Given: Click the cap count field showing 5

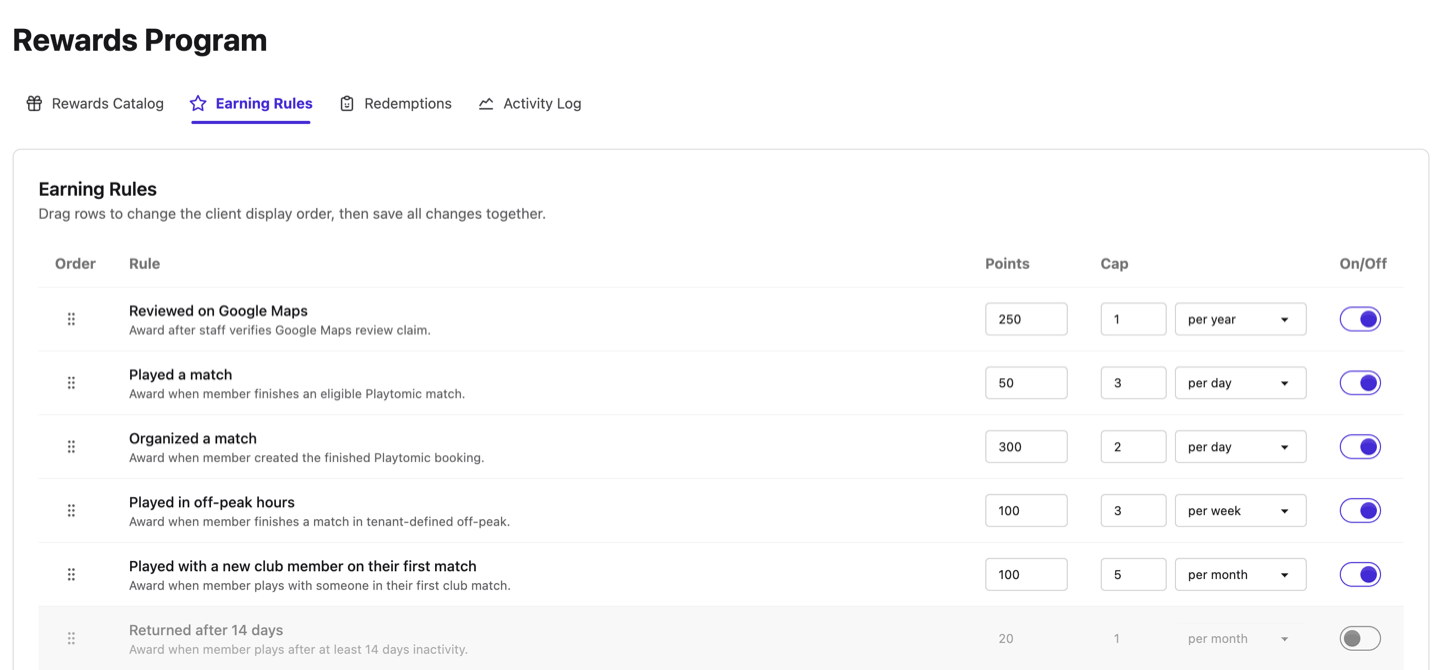Looking at the screenshot, I should coord(1133,575).
